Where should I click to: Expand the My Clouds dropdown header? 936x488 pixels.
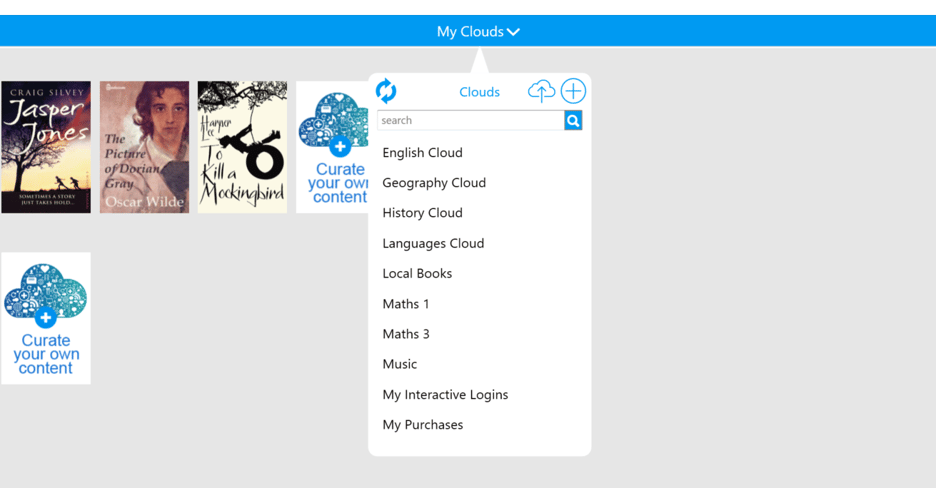[x=478, y=32]
